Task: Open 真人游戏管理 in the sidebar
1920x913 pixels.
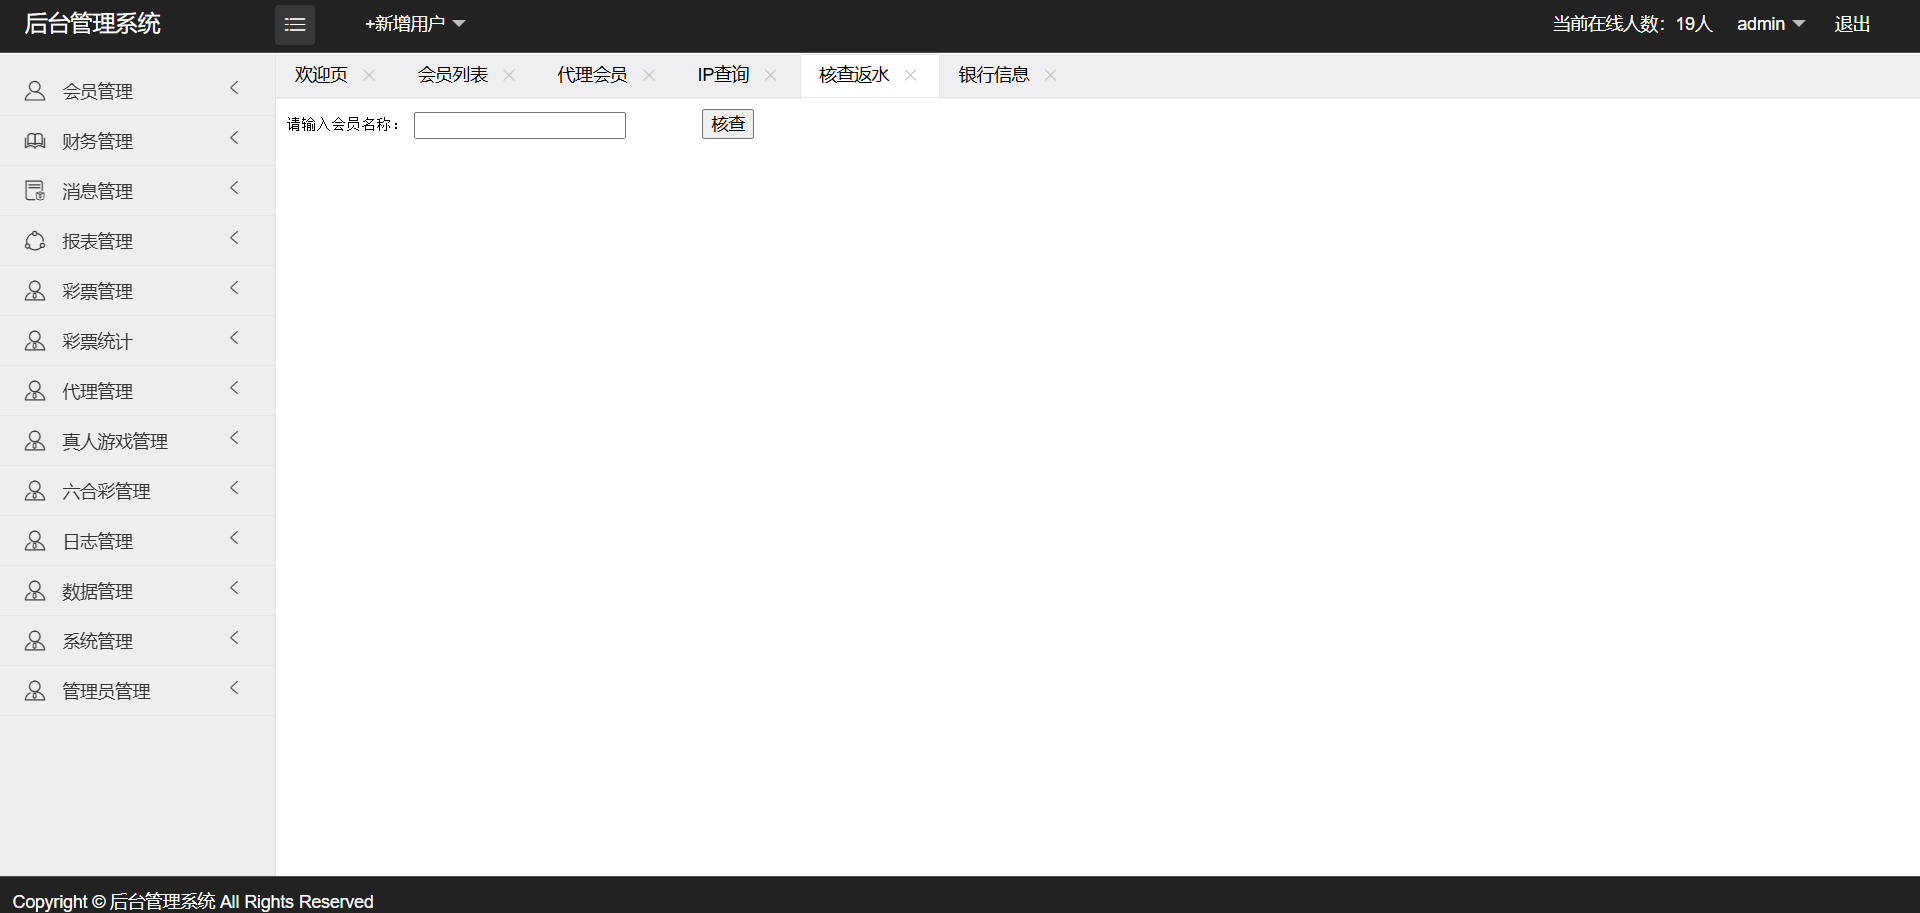Action: (x=115, y=441)
